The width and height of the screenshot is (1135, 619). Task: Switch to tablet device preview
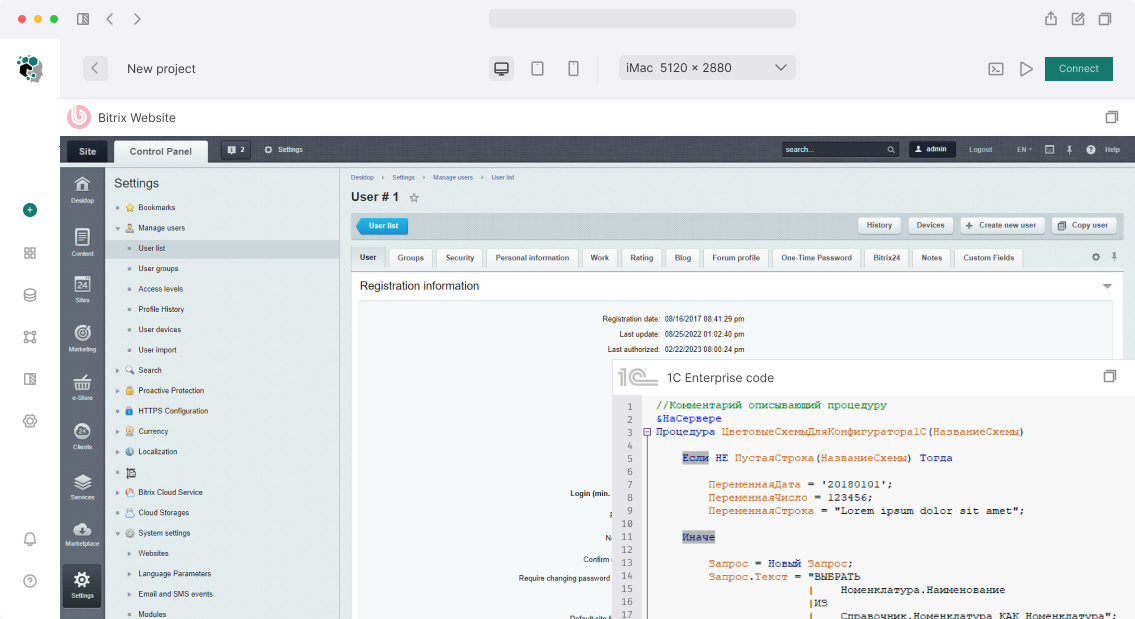point(537,69)
